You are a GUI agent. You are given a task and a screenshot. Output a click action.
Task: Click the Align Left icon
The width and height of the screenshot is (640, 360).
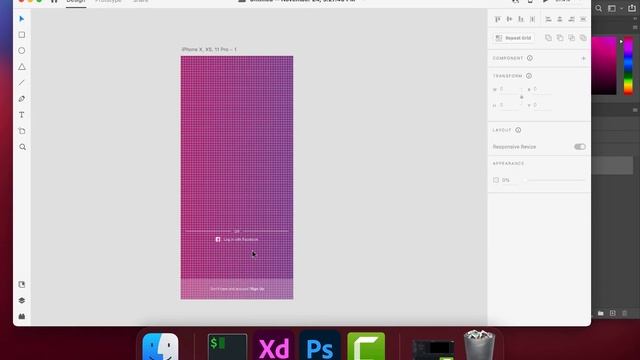point(548,19)
